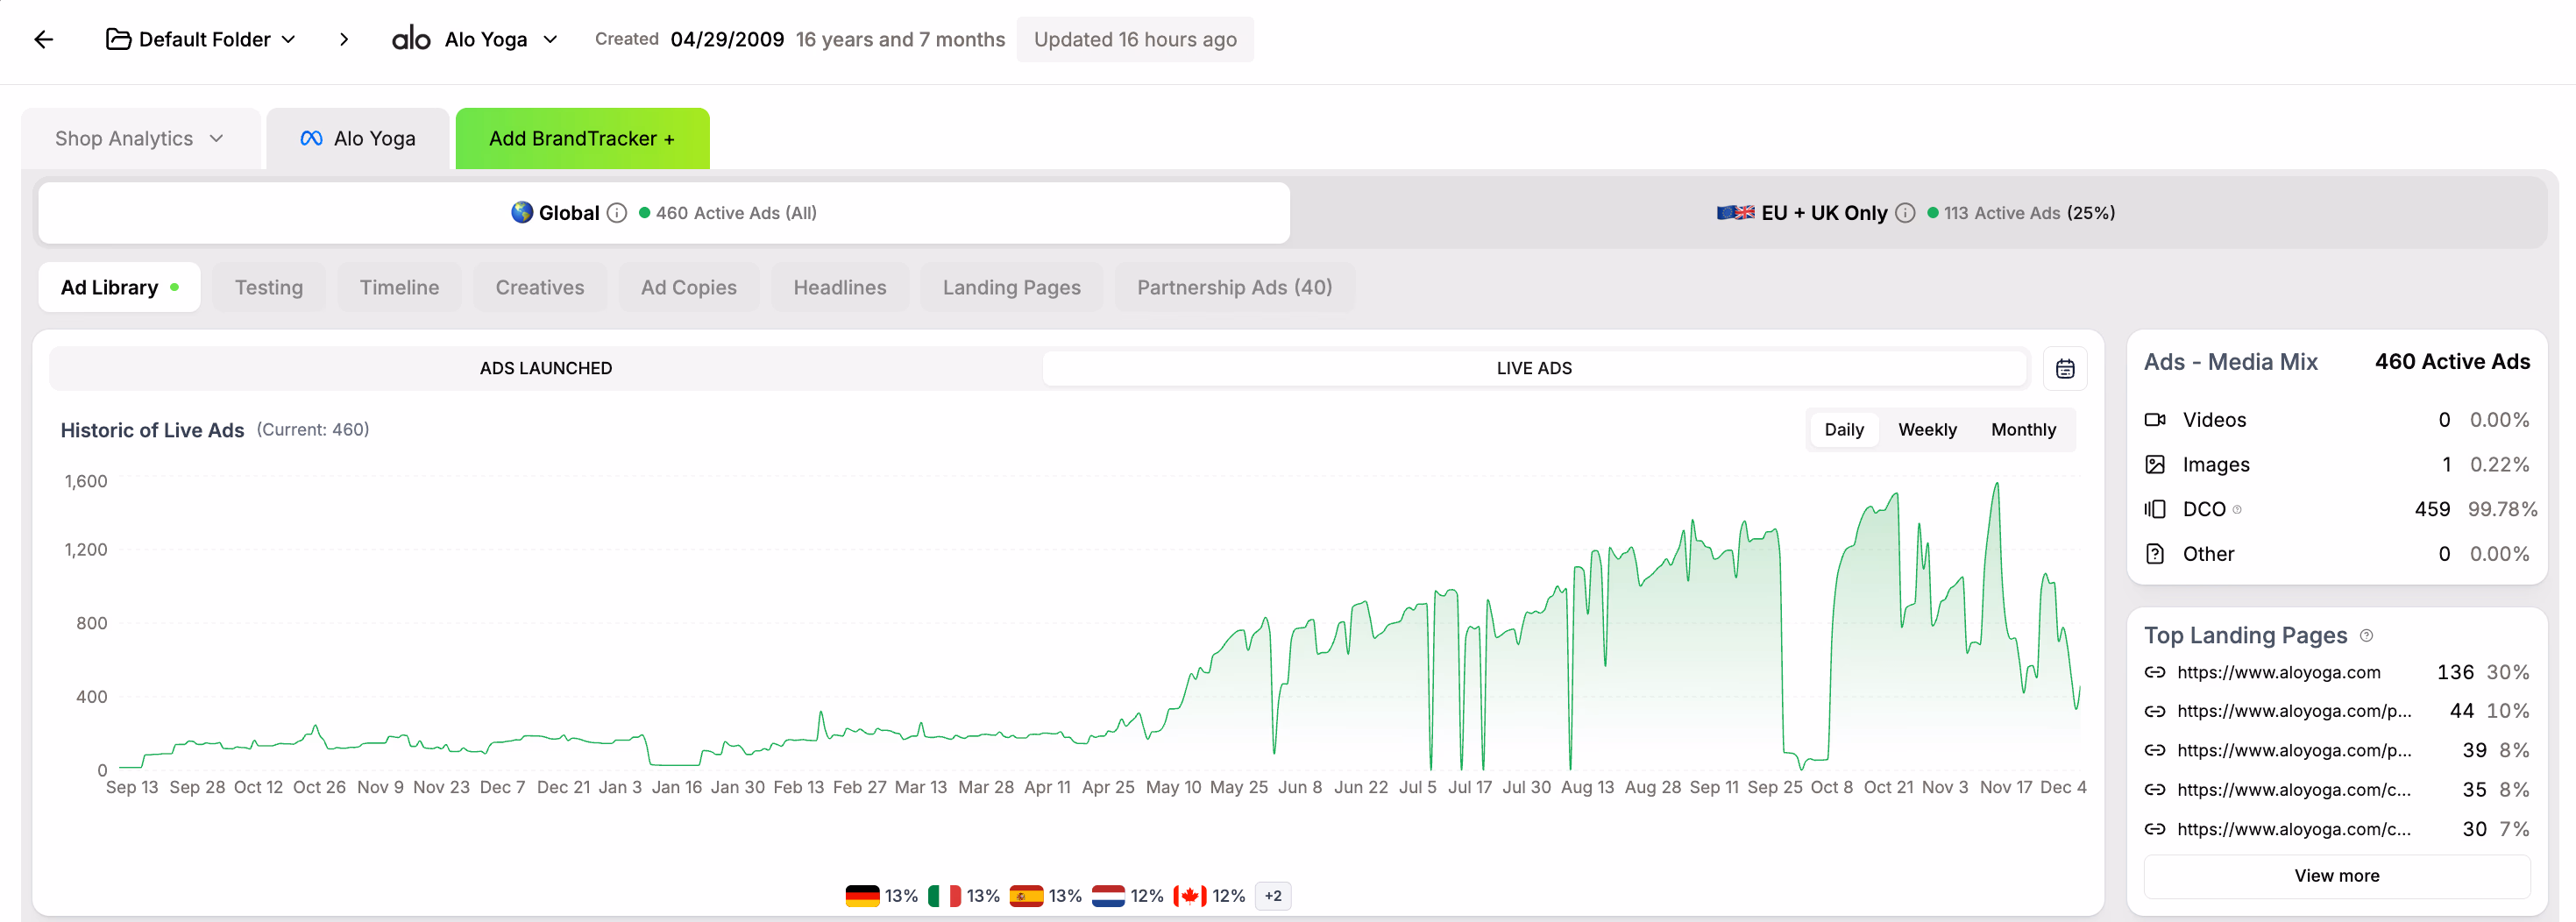This screenshot has height=922, width=2576.
Task: Click View more under Top Landing Pages
Action: [x=2337, y=875]
